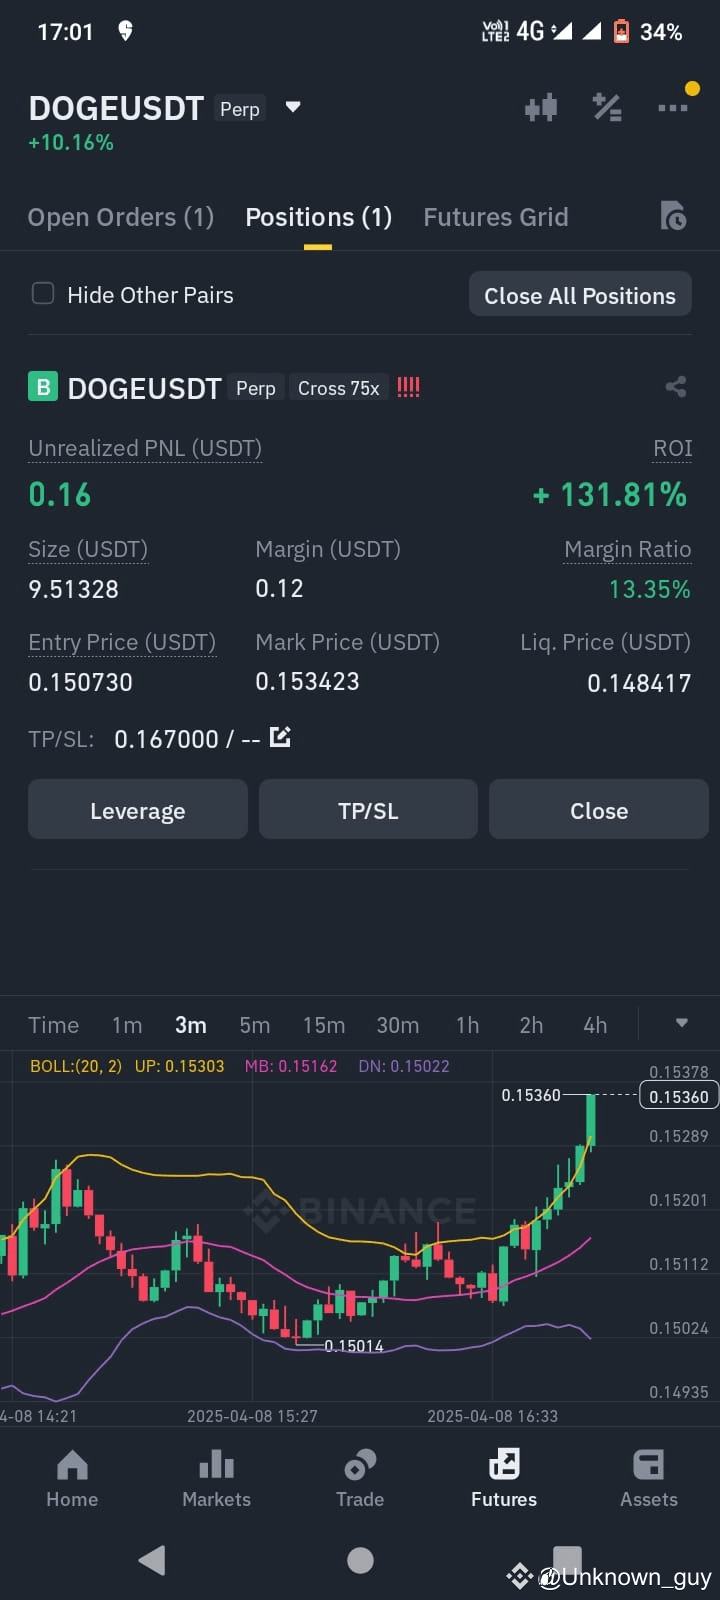The image size is (720, 1600).
Task: Tap the 0.15360 price marker on the chart
Action: pyautogui.click(x=679, y=1096)
